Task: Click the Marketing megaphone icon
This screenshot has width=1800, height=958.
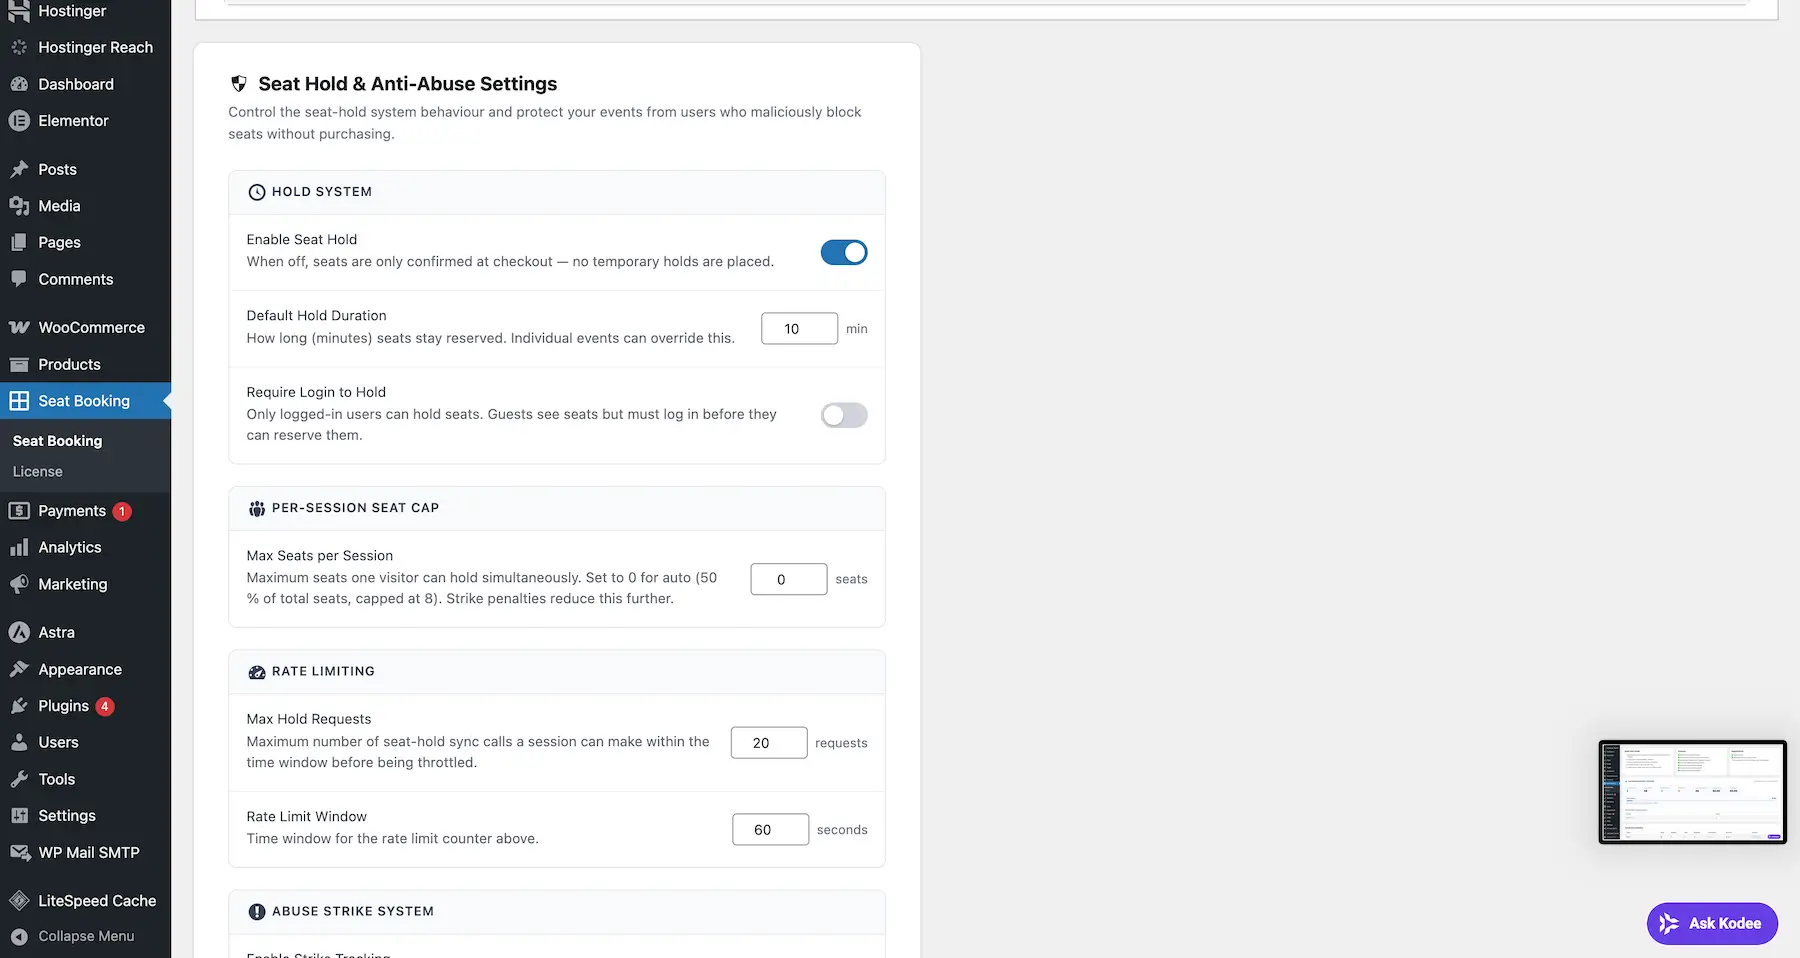Action: click(x=19, y=585)
